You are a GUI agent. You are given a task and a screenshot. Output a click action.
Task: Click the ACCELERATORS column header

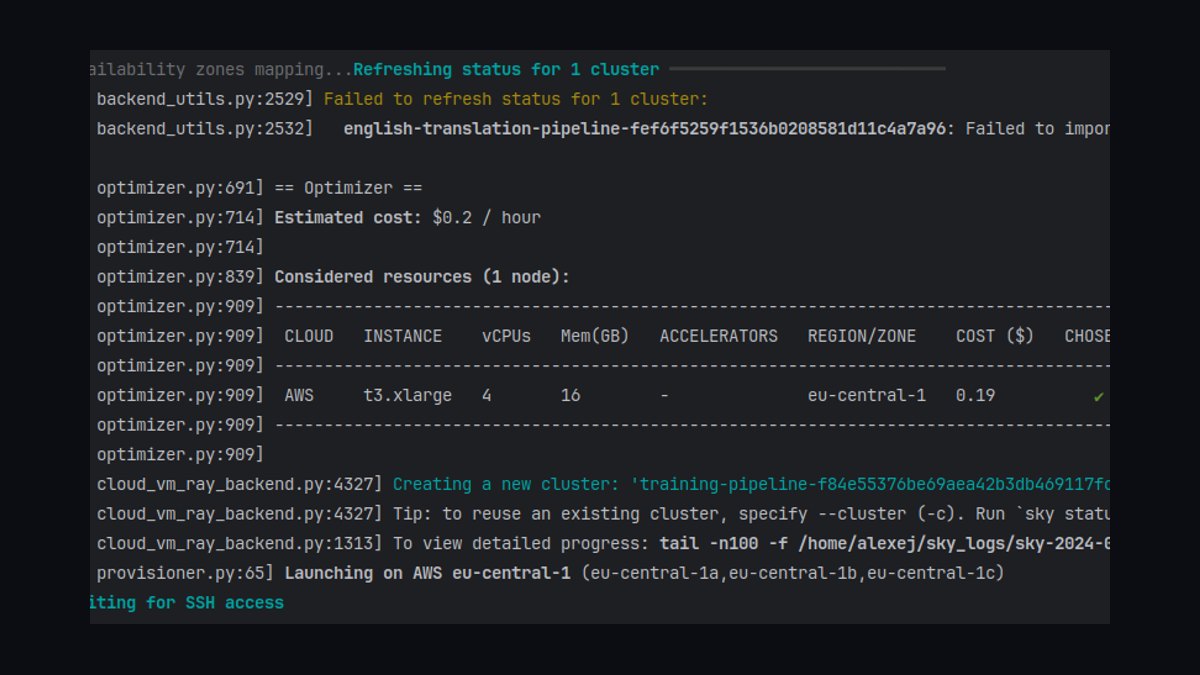coord(719,336)
